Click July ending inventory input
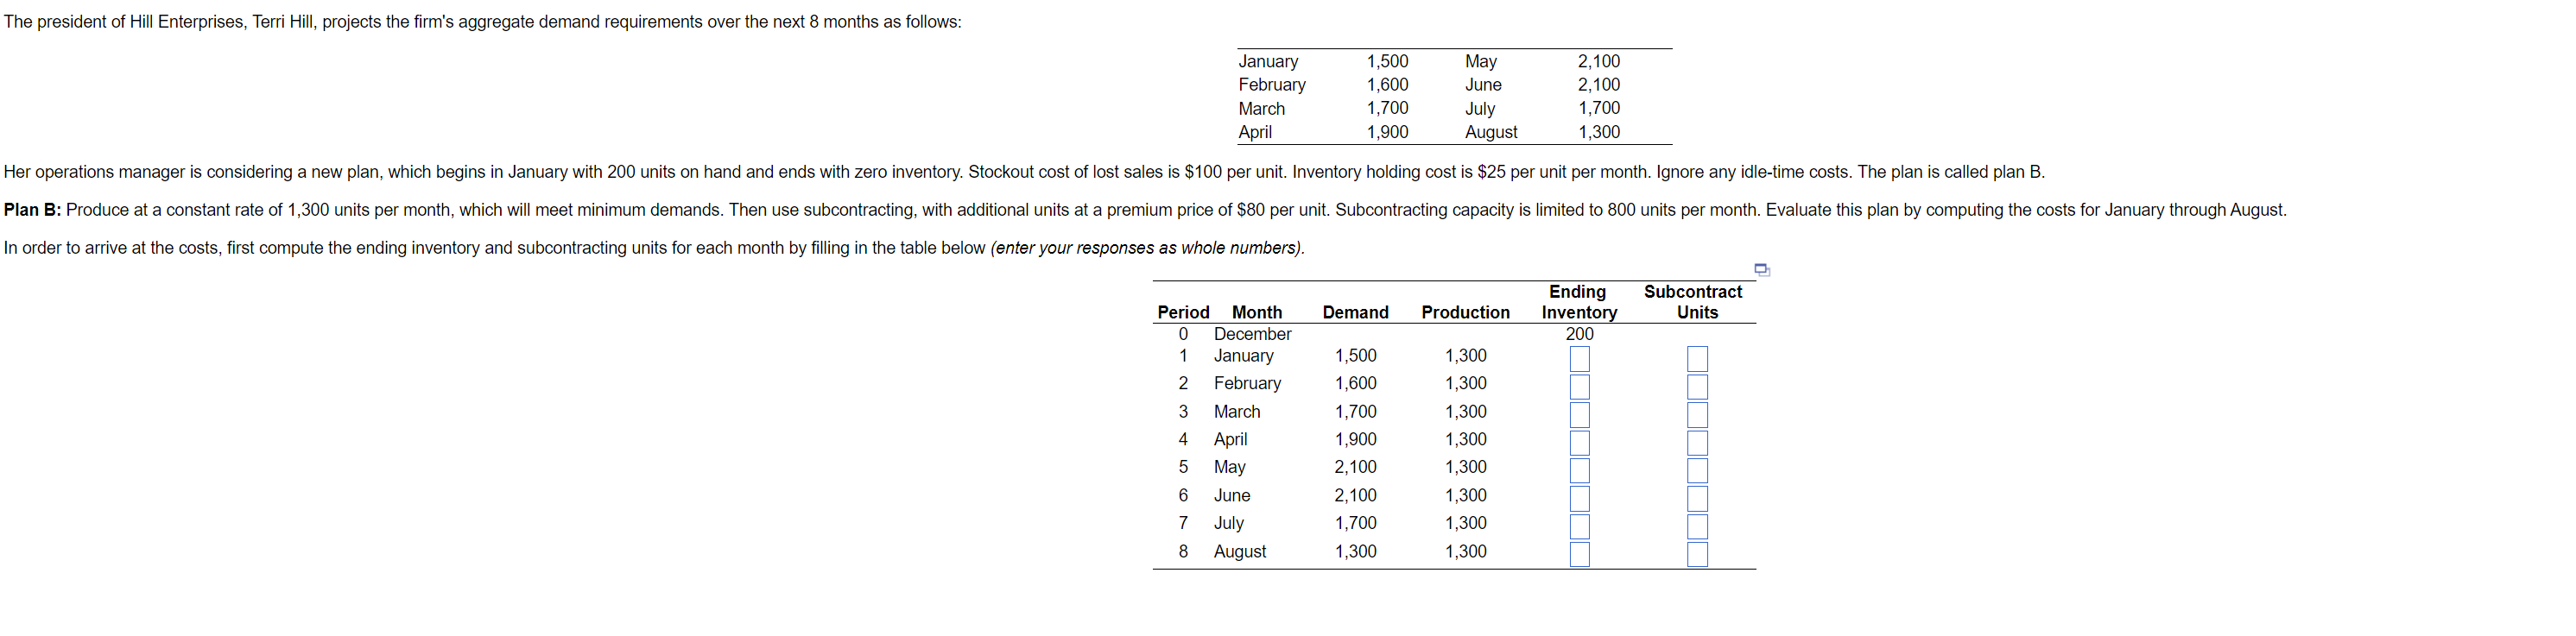This screenshot has width=2576, height=636. (1579, 526)
